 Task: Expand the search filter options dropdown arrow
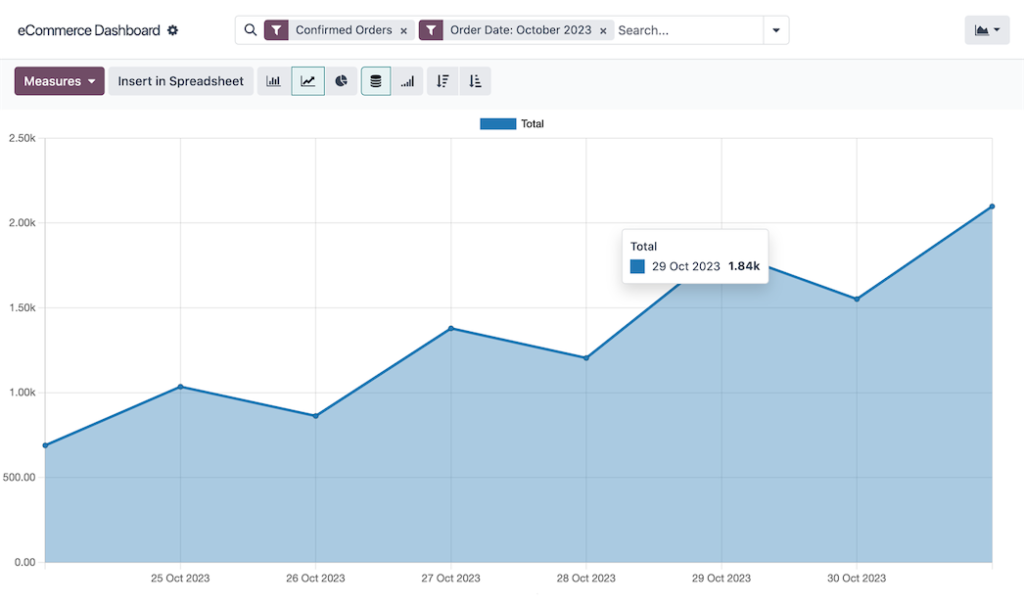pyautogui.click(x=776, y=30)
